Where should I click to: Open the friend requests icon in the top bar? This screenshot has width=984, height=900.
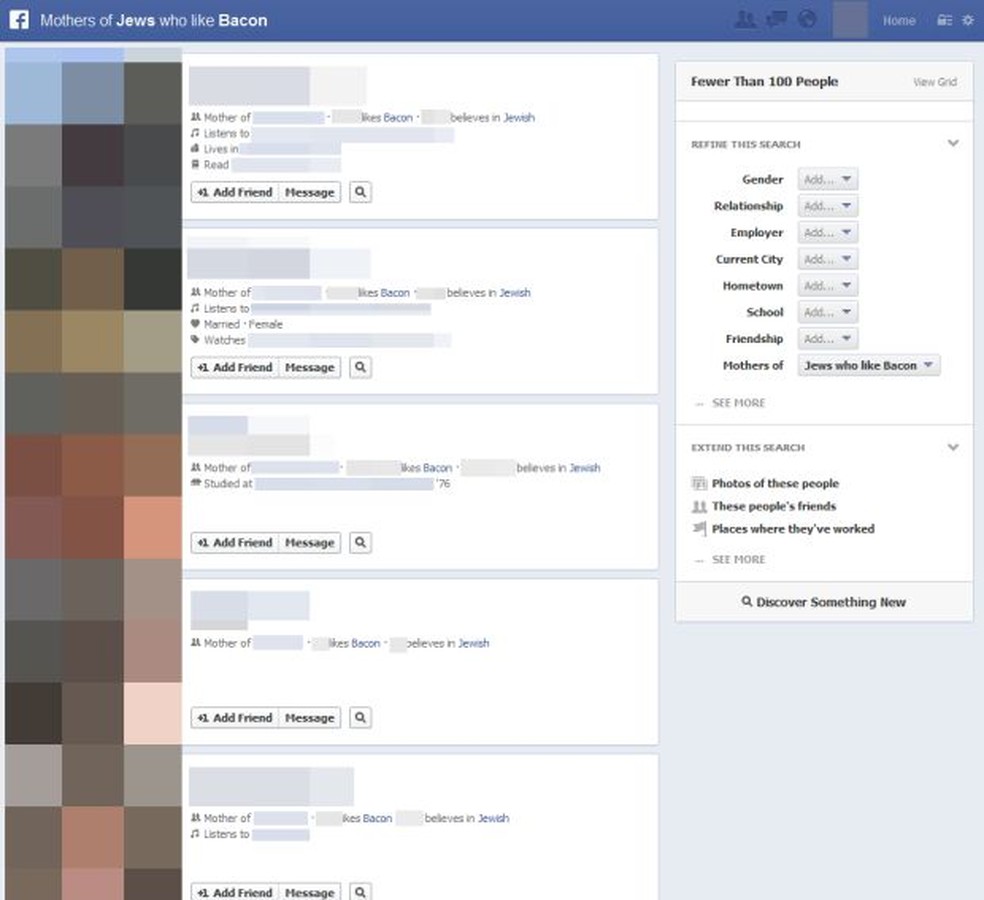pyautogui.click(x=746, y=18)
